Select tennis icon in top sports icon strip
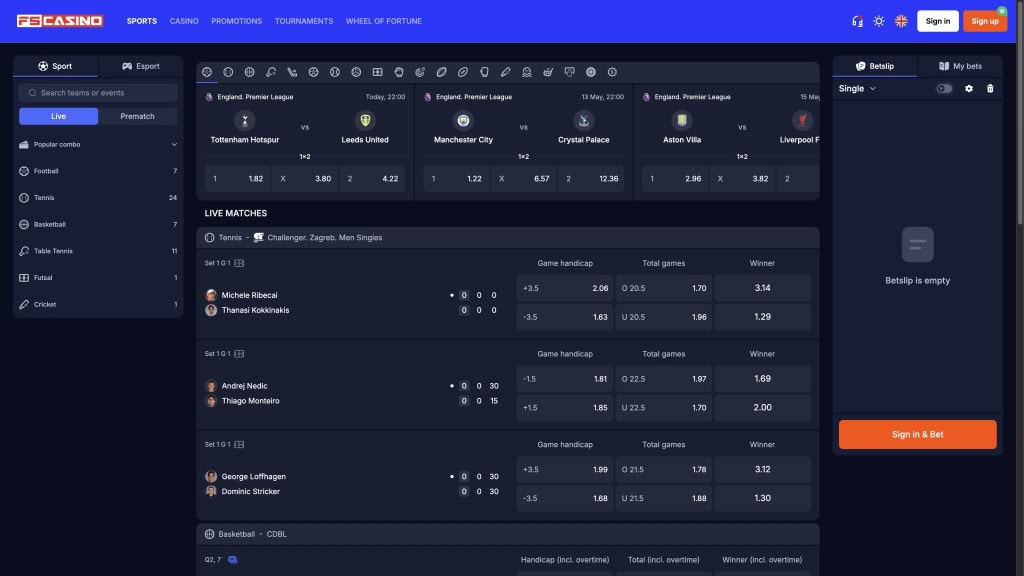This screenshot has height=576, width=1024. click(228, 72)
